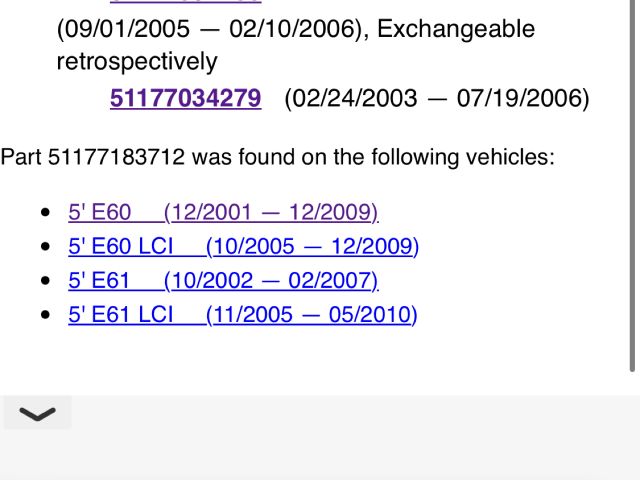Collapse the panel with the down chevron
Screen dimensions: 640x480
tap(38, 414)
